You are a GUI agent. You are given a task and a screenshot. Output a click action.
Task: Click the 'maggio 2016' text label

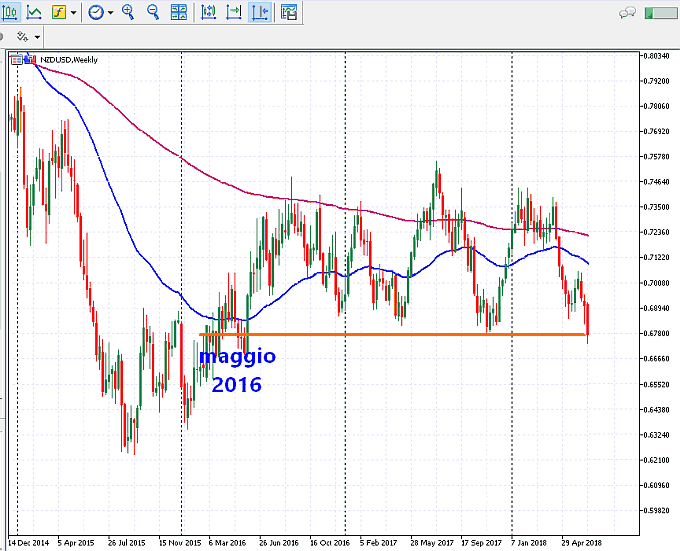237,369
